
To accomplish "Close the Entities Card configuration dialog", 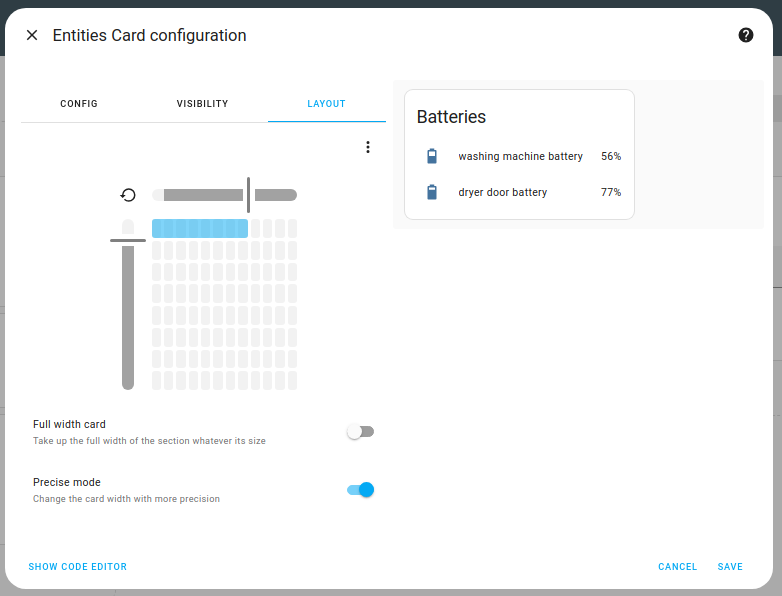I will (x=32, y=35).
